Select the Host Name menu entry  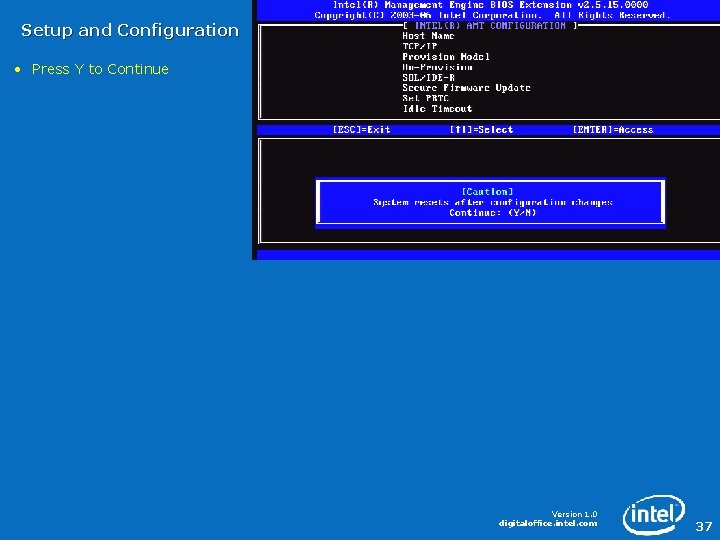click(x=428, y=36)
